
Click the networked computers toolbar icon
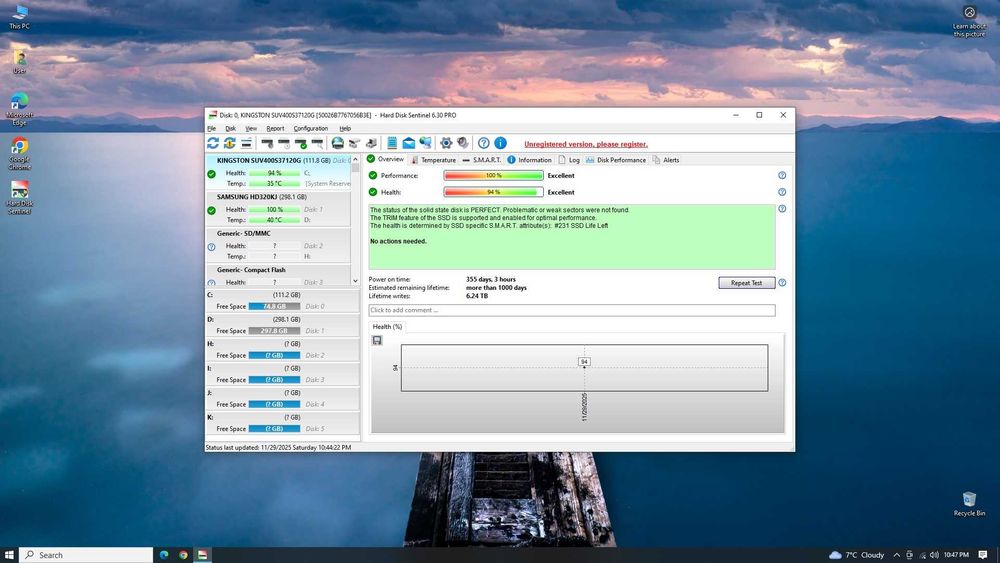(425, 143)
